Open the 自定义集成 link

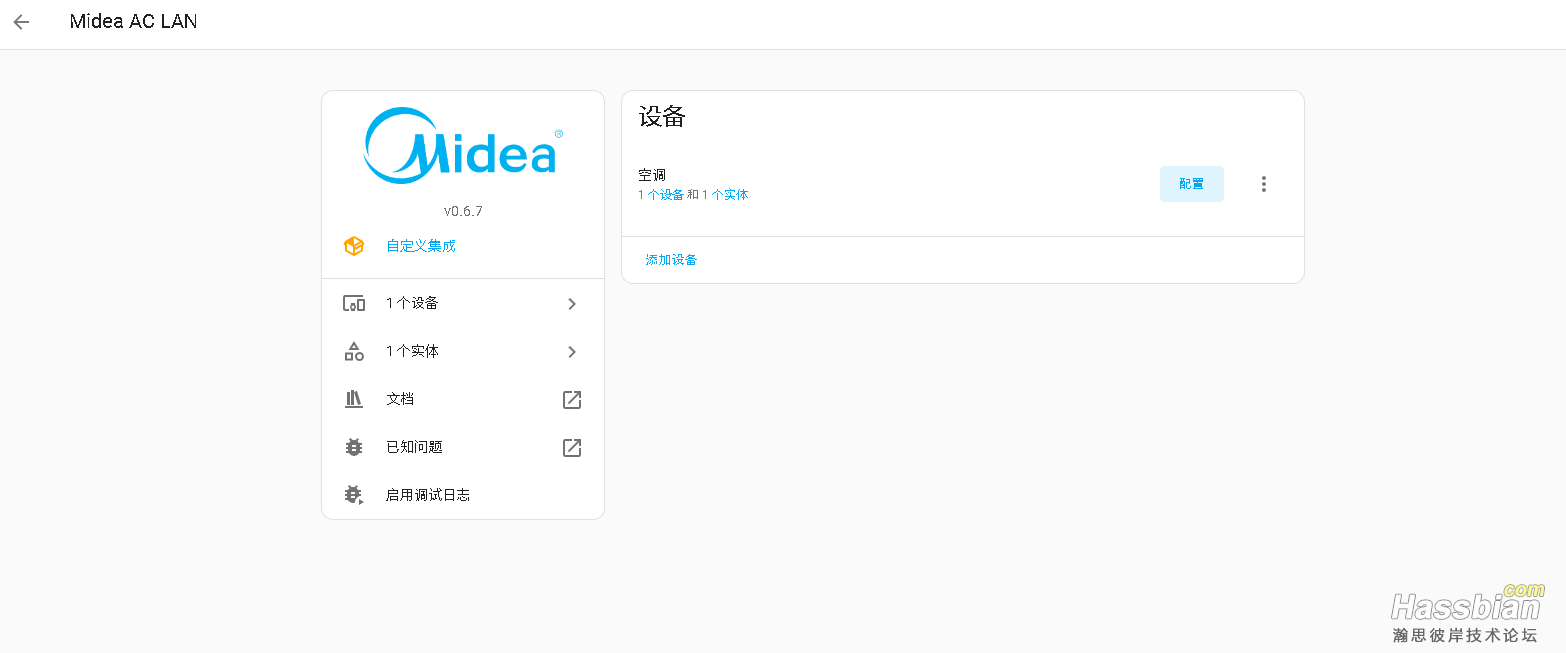(421, 246)
